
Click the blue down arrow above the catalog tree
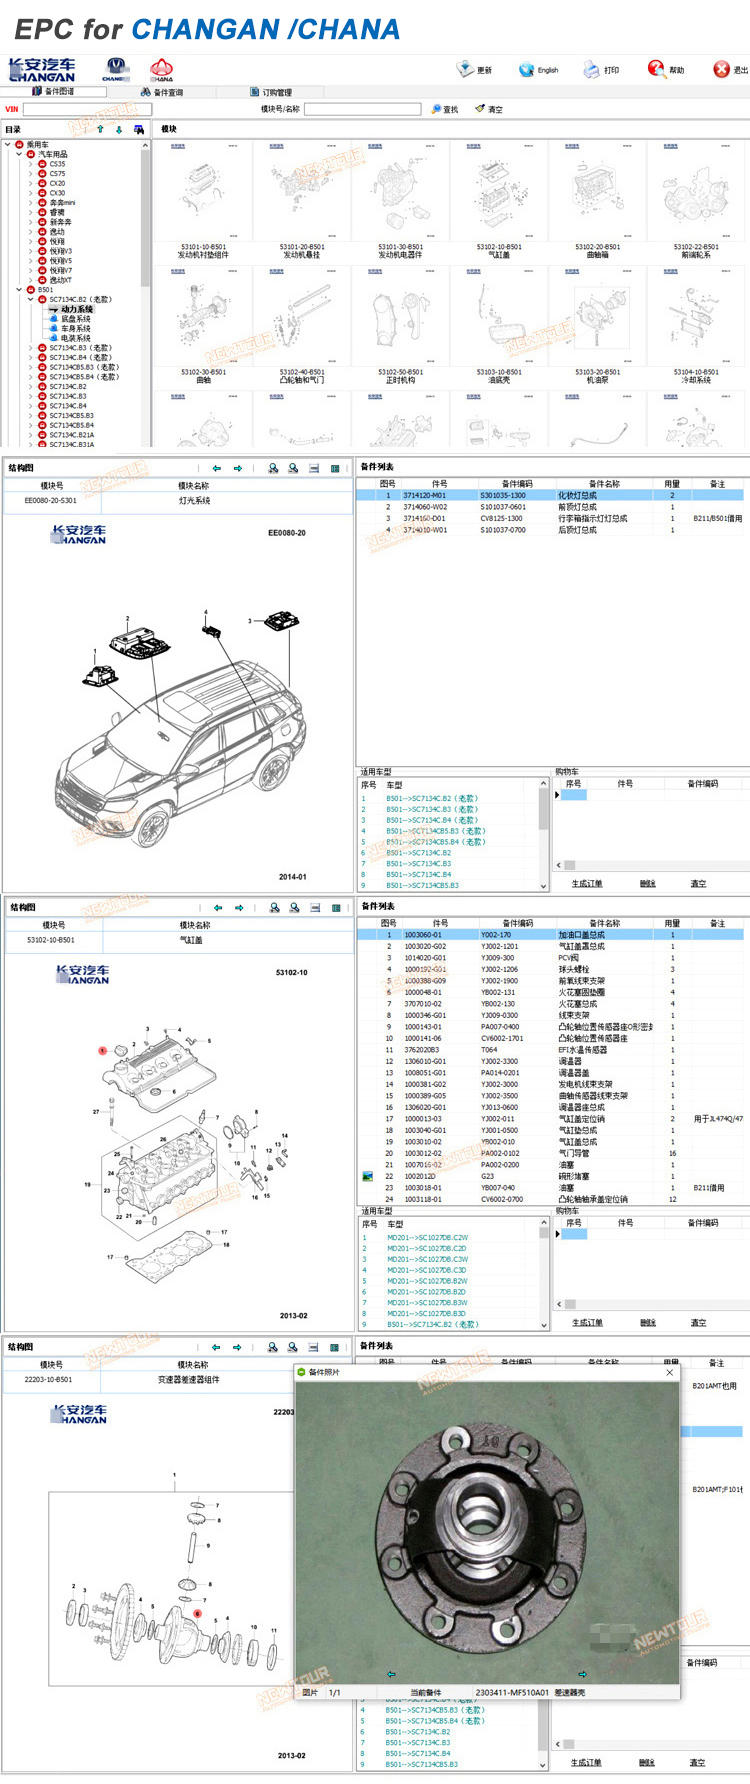point(119,129)
